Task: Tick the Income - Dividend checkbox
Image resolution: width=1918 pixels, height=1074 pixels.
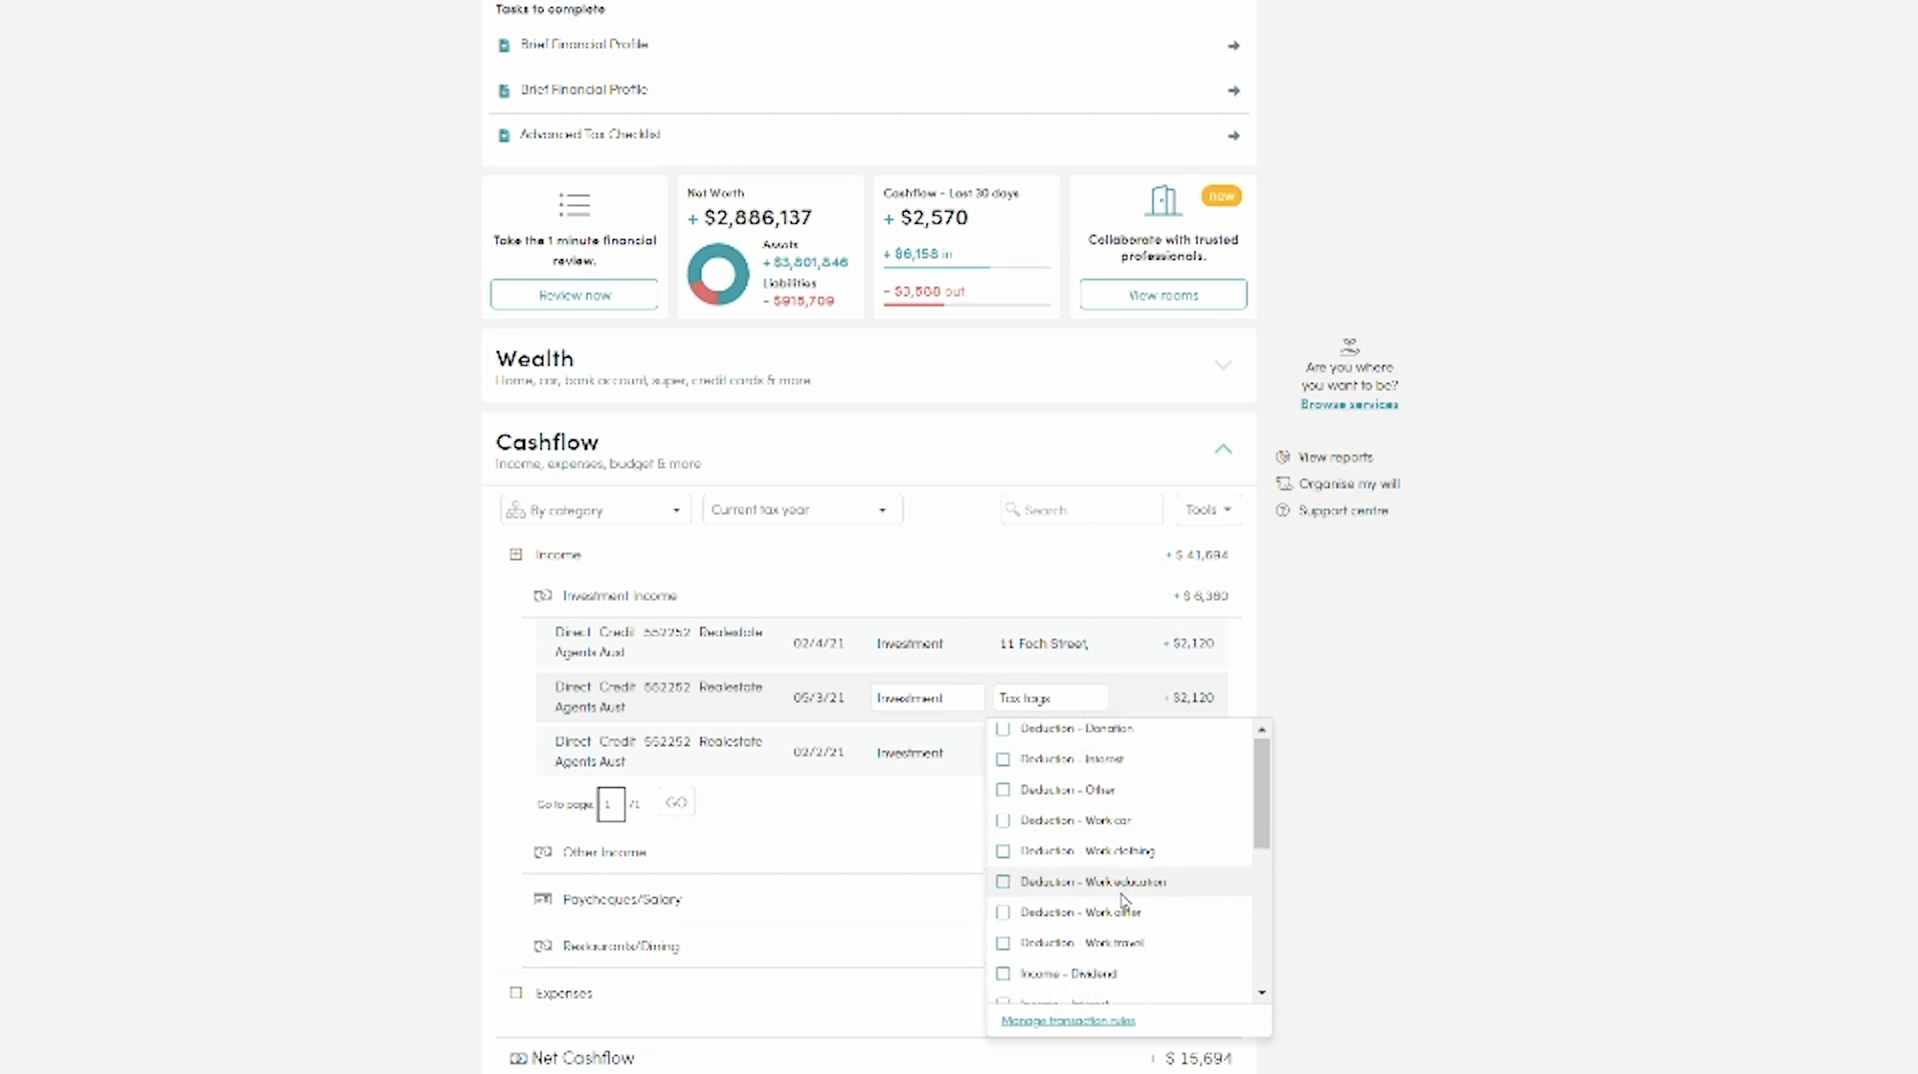Action: pos(1003,974)
